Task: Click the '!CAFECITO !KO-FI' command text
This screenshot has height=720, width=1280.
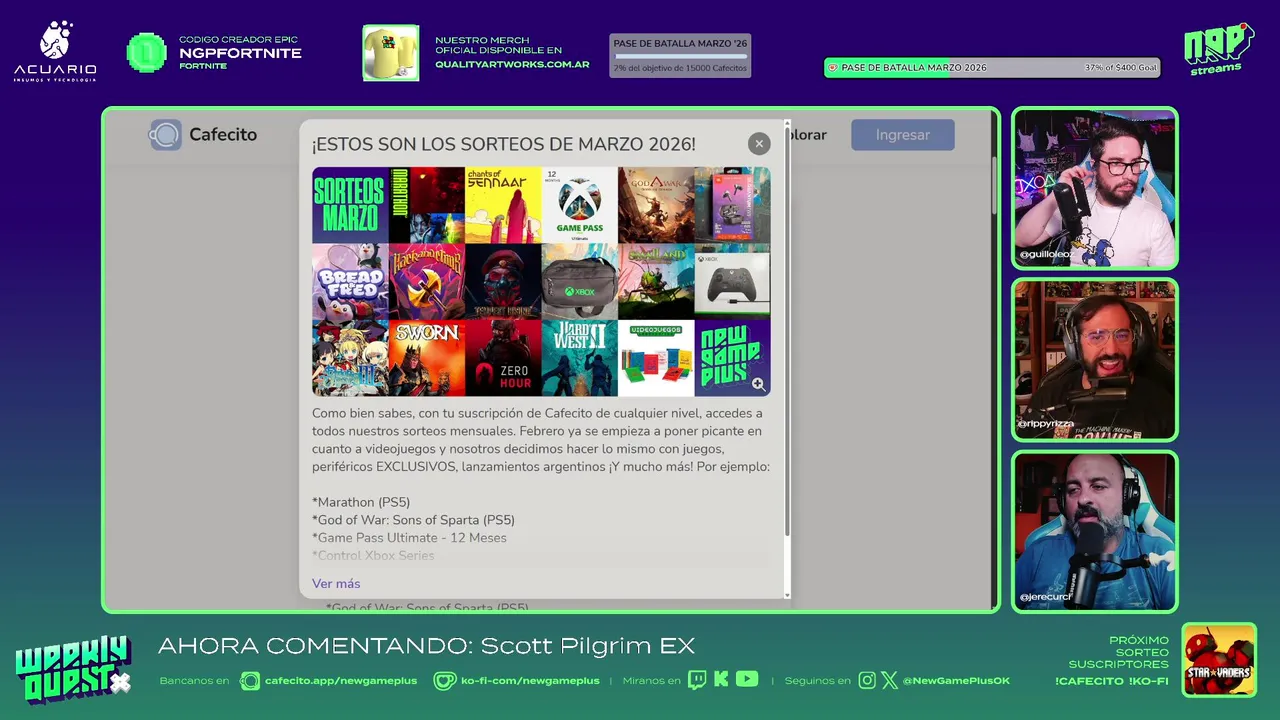Action: click(1112, 682)
